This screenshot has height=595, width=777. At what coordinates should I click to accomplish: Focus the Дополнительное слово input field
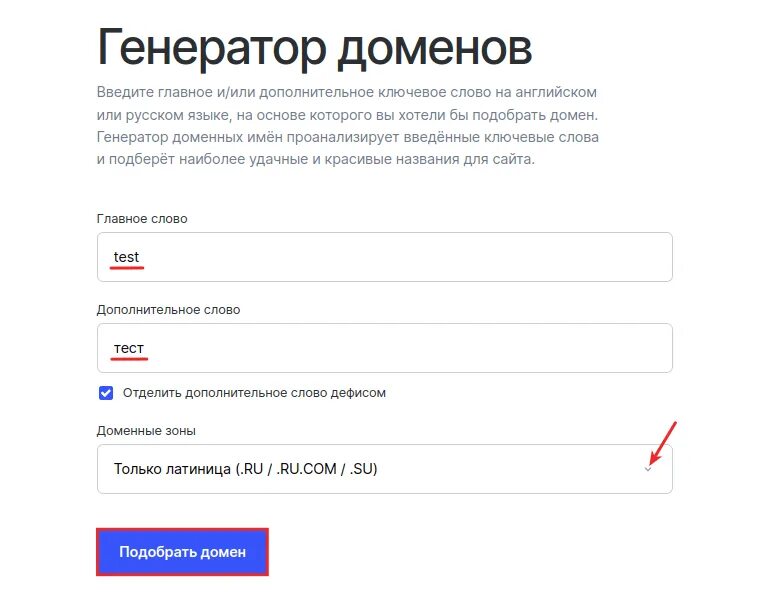(385, 348)
